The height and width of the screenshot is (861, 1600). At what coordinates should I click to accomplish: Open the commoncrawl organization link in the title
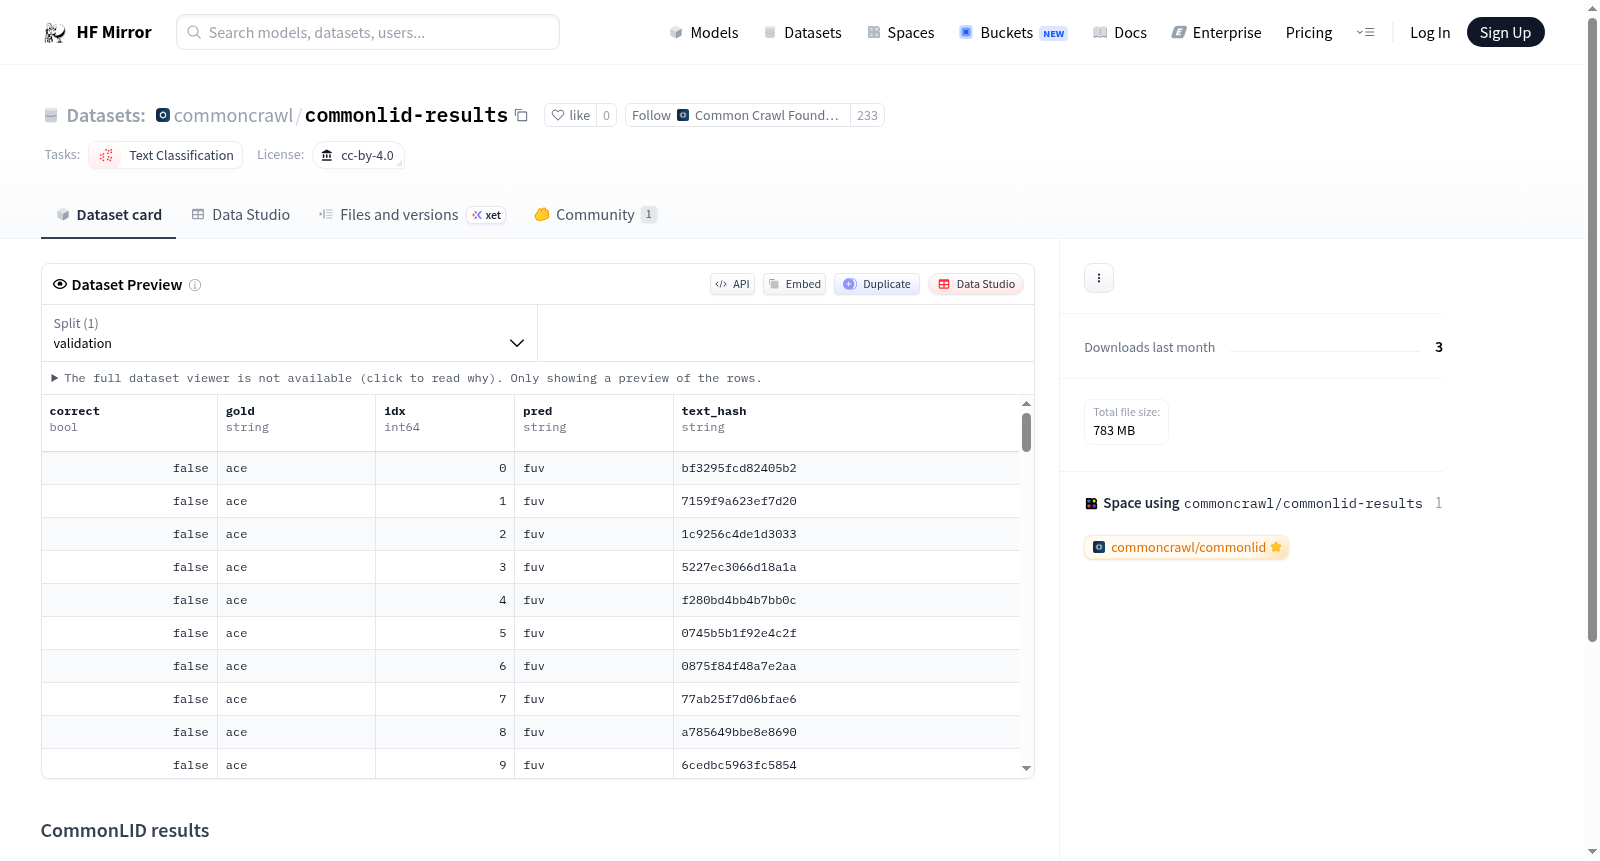233,116
